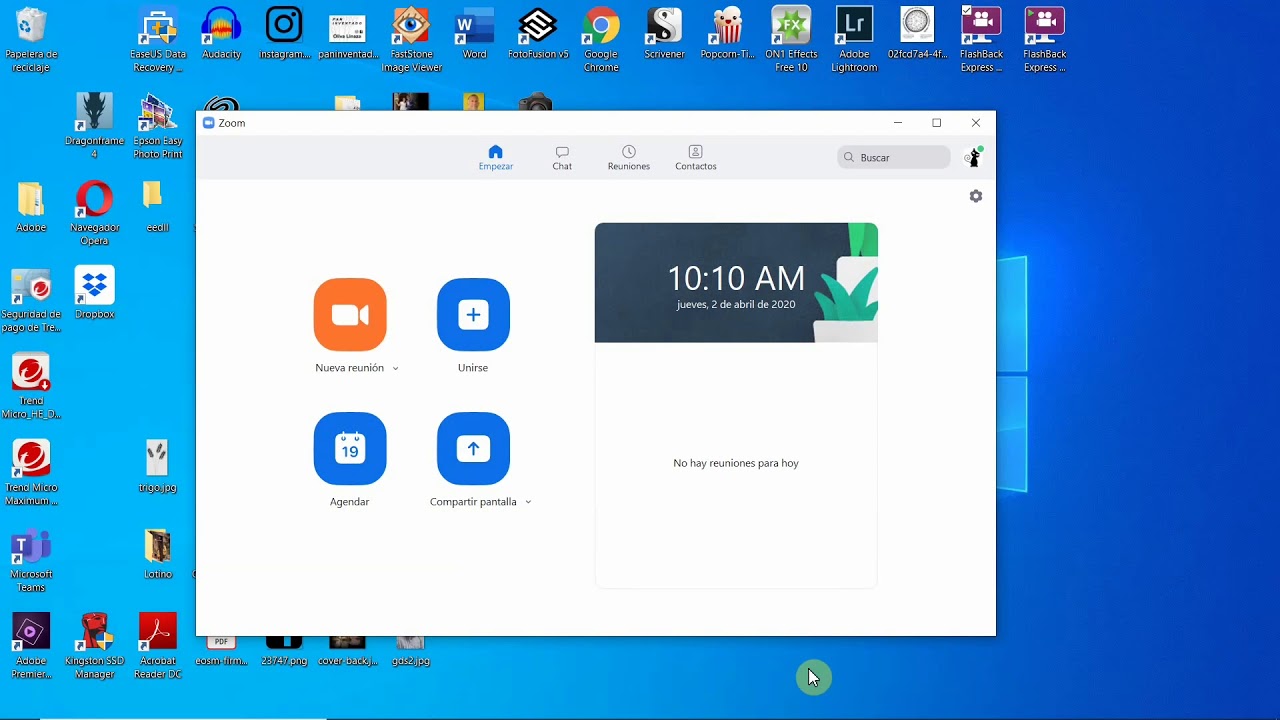Select the gds2.jpg desktop file
This screenshot has width=1280, height=720.
410,651
